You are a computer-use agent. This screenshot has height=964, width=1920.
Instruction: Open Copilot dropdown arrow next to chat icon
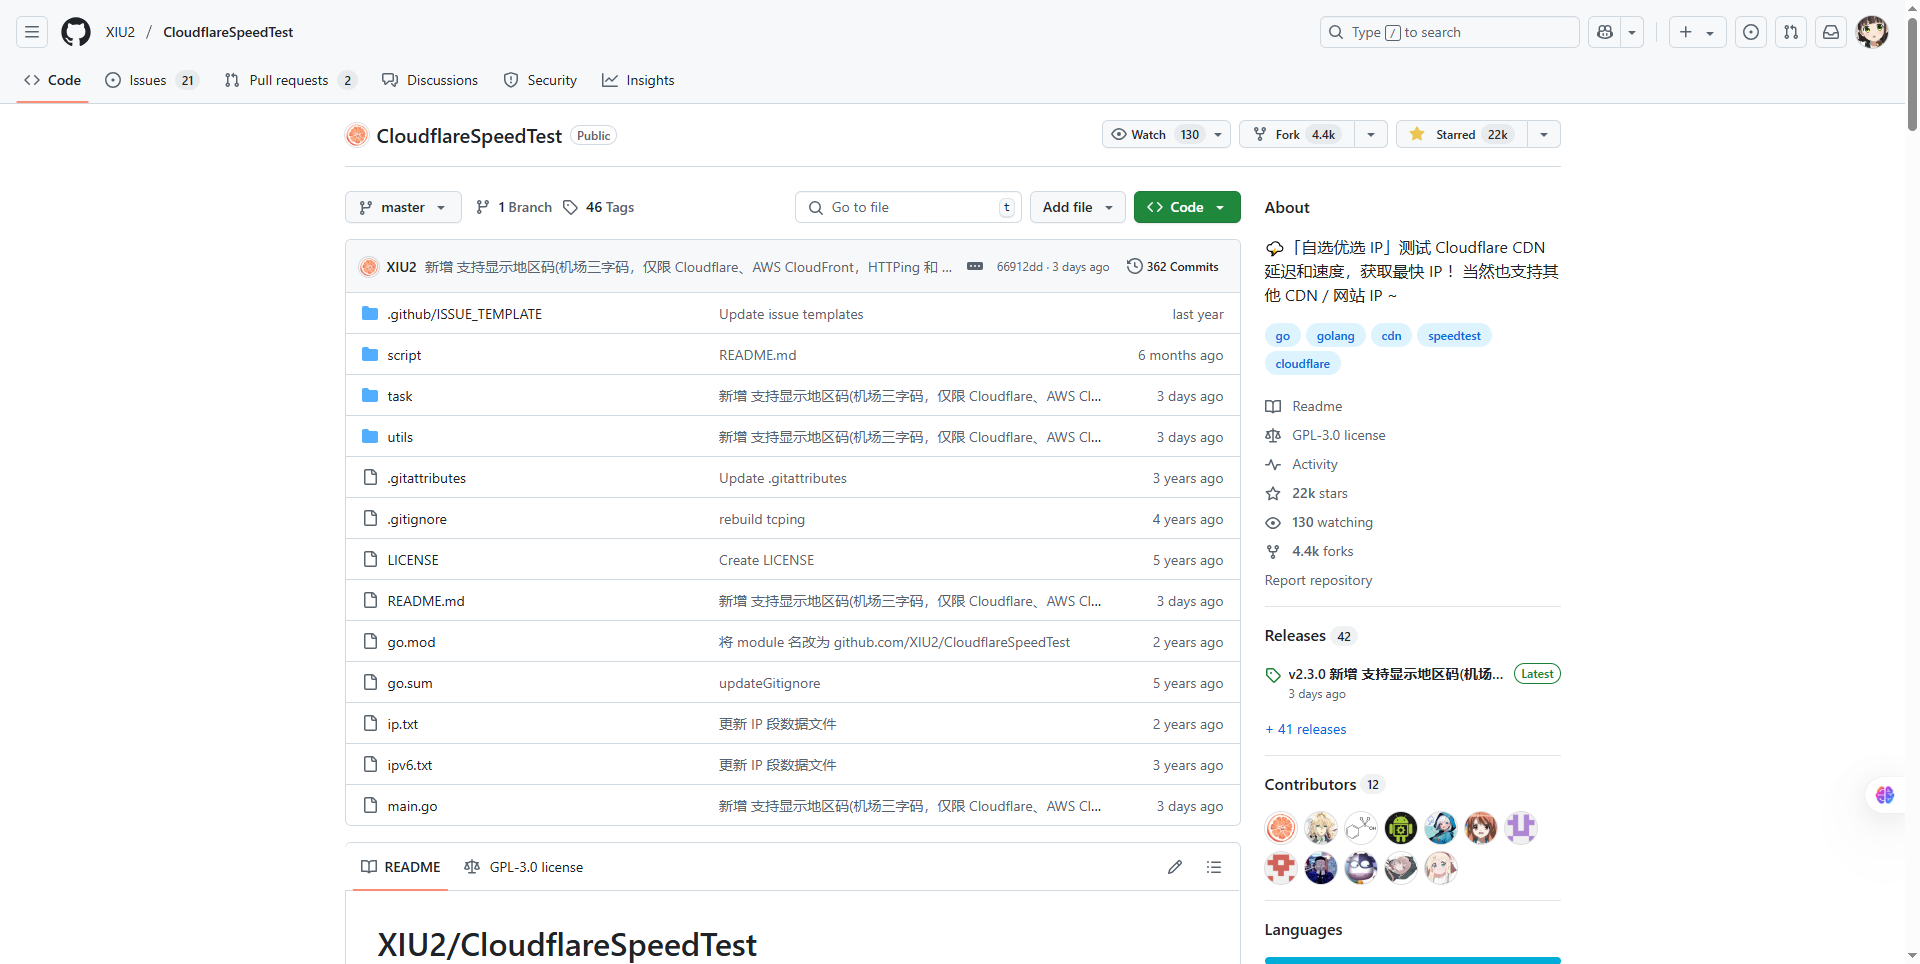[1632, 32]
